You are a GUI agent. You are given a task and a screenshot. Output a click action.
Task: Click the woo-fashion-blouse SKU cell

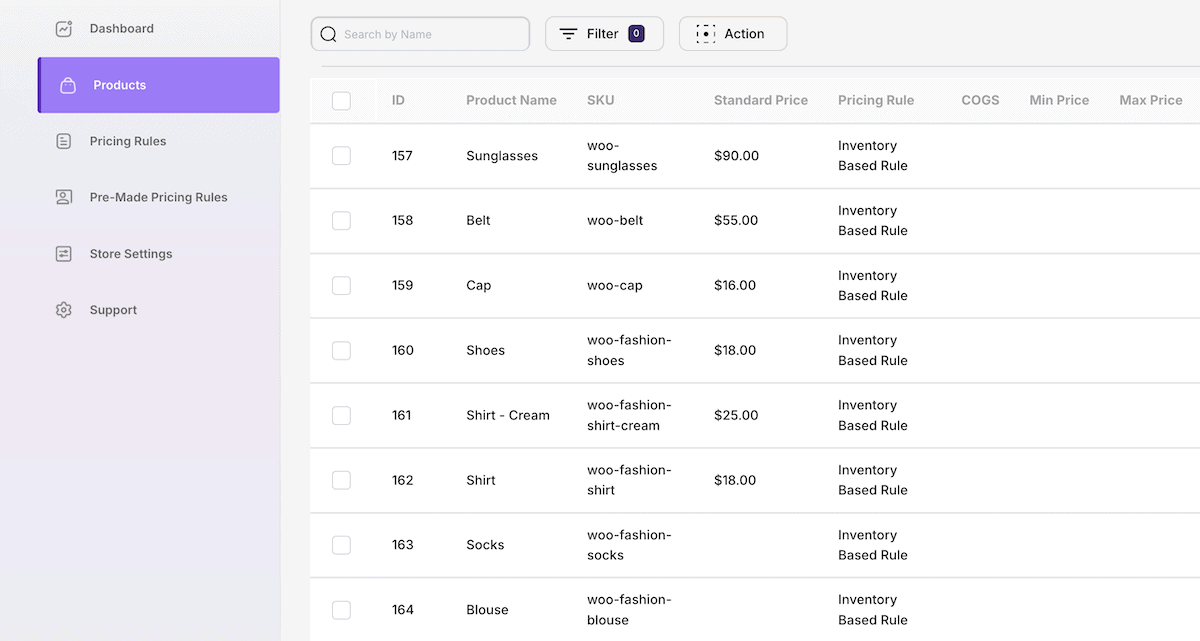tap(629, 610)
